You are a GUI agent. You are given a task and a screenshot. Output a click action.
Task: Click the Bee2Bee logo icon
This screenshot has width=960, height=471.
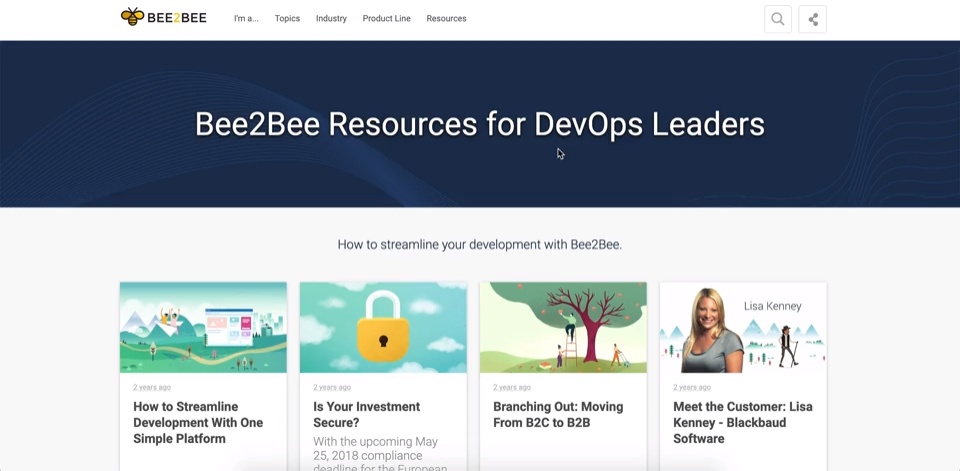[132, 17]
